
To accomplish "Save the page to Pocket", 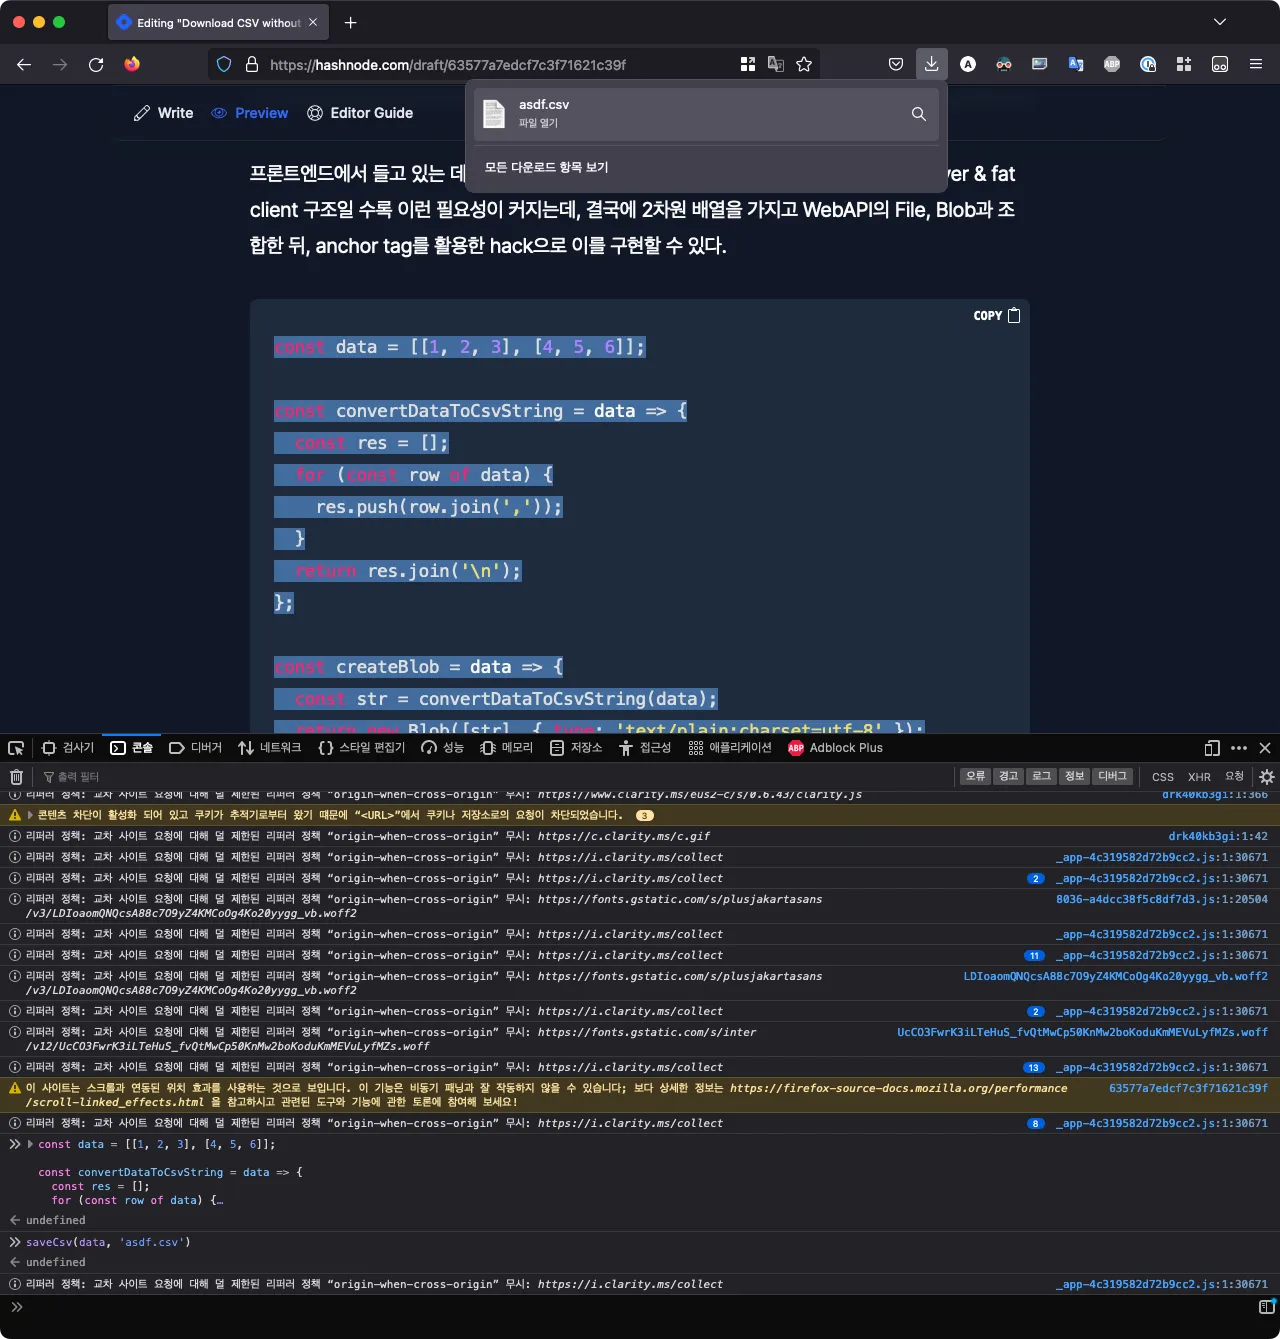I will pyautogui.click(x=896, y=64).
